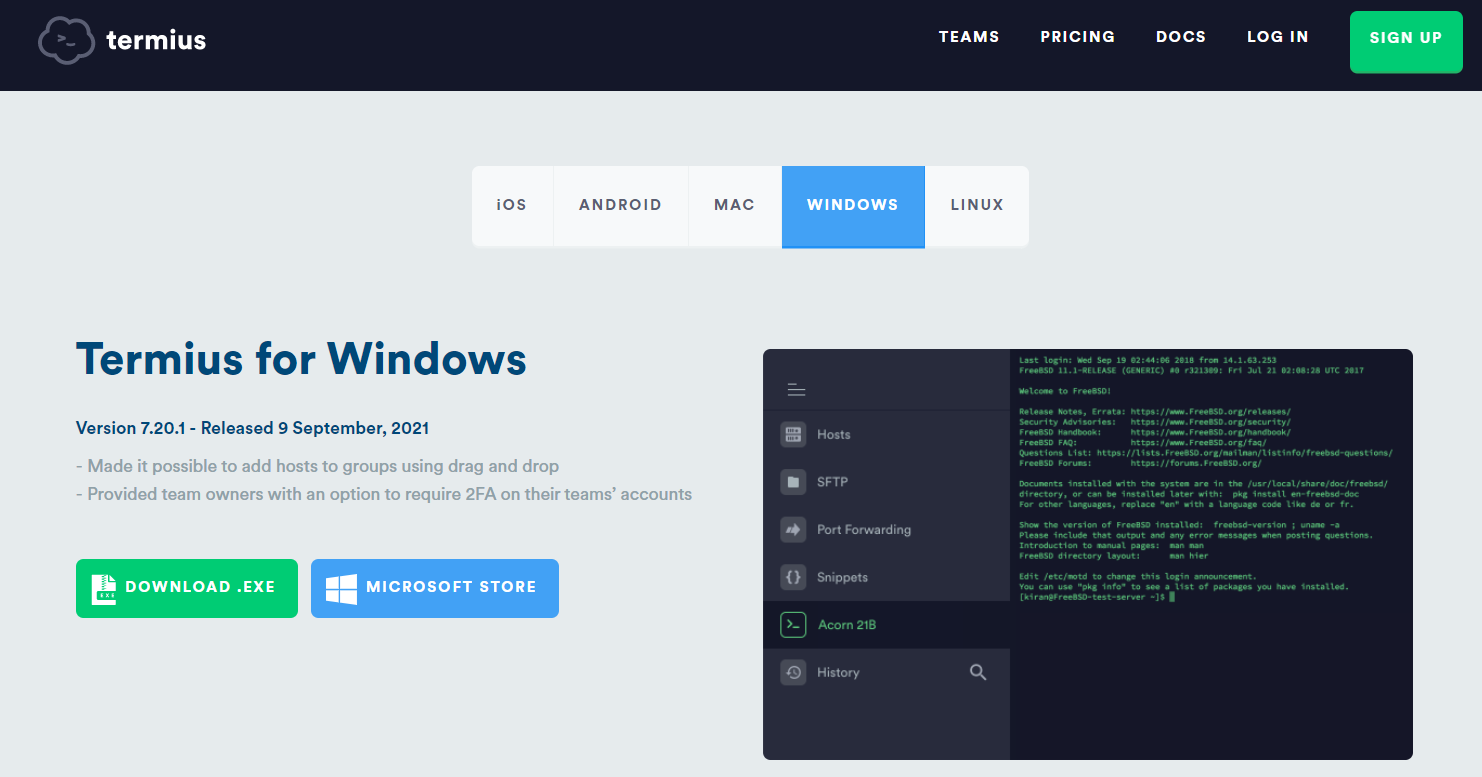Viewport: 1482px width, 777px height.
Task: Open the Docs page
Action: coord(1181,37)
